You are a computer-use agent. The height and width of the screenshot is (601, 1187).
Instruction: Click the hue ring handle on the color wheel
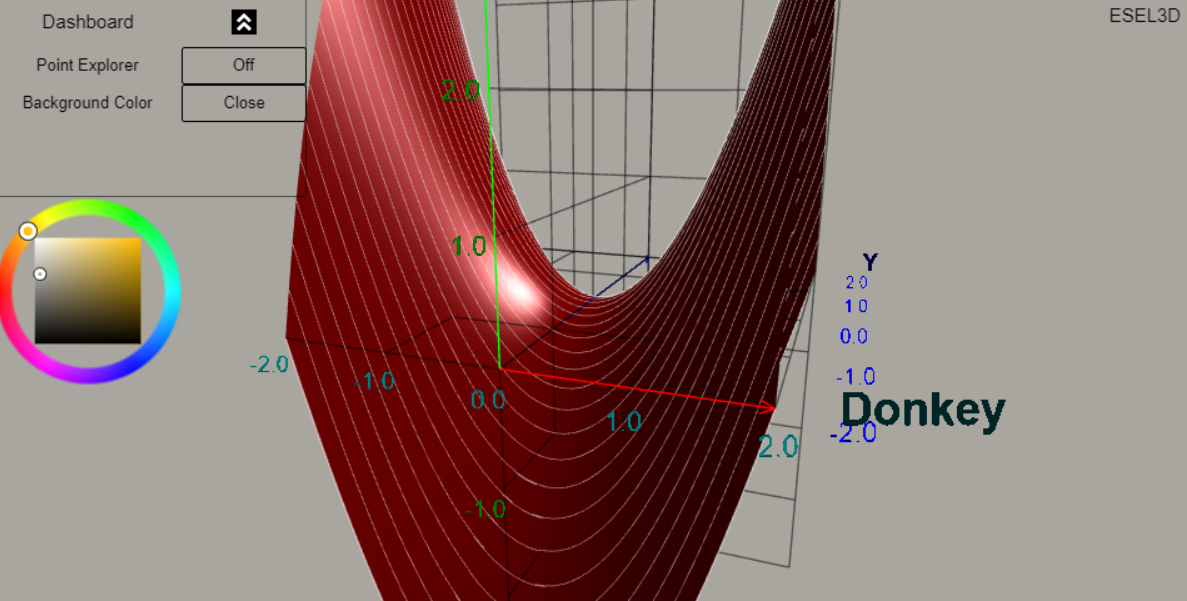pos(28,231)
